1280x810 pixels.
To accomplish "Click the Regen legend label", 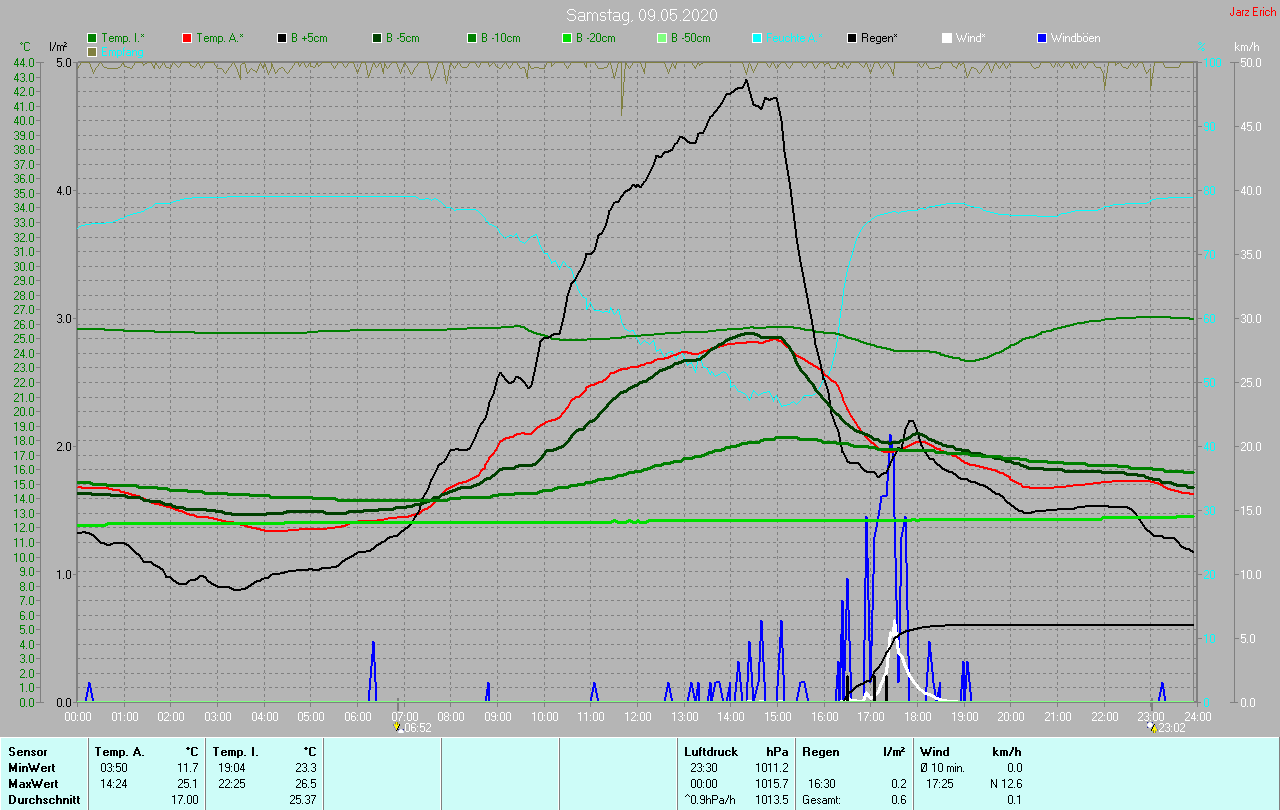I will click(x=879, y=38).
